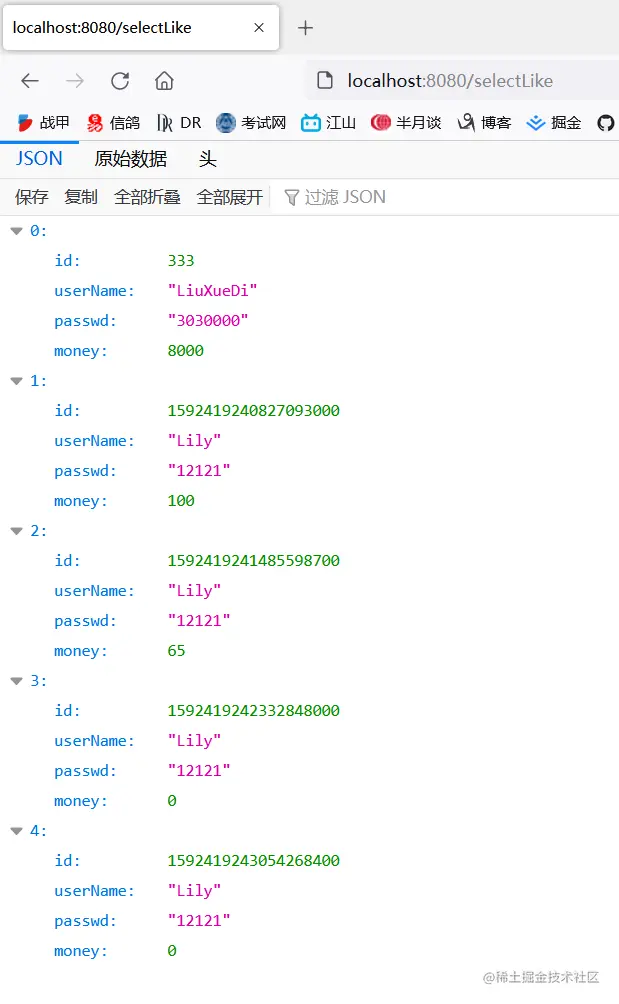Open a new tab with plus icon

pyautogui.click(x=305, y=28)
